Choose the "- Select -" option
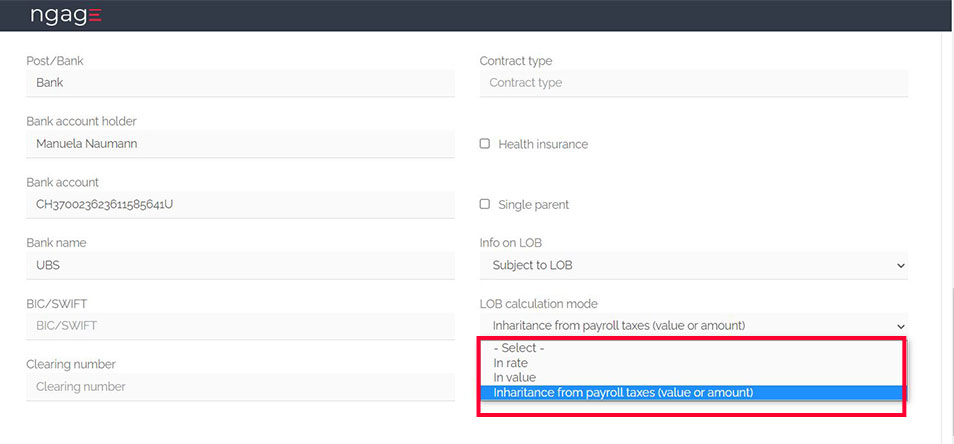Screen dimensions: 954x444 (519, 348)
